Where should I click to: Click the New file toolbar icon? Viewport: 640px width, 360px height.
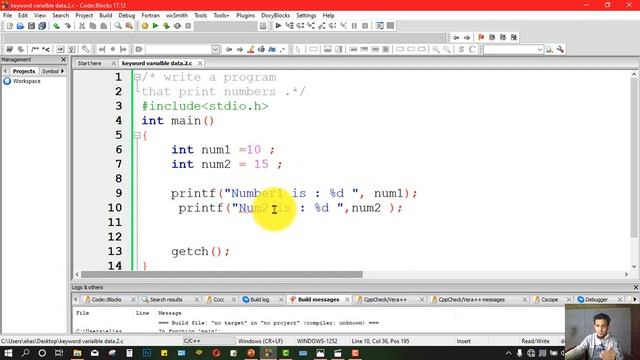click(x=9, y=26)
